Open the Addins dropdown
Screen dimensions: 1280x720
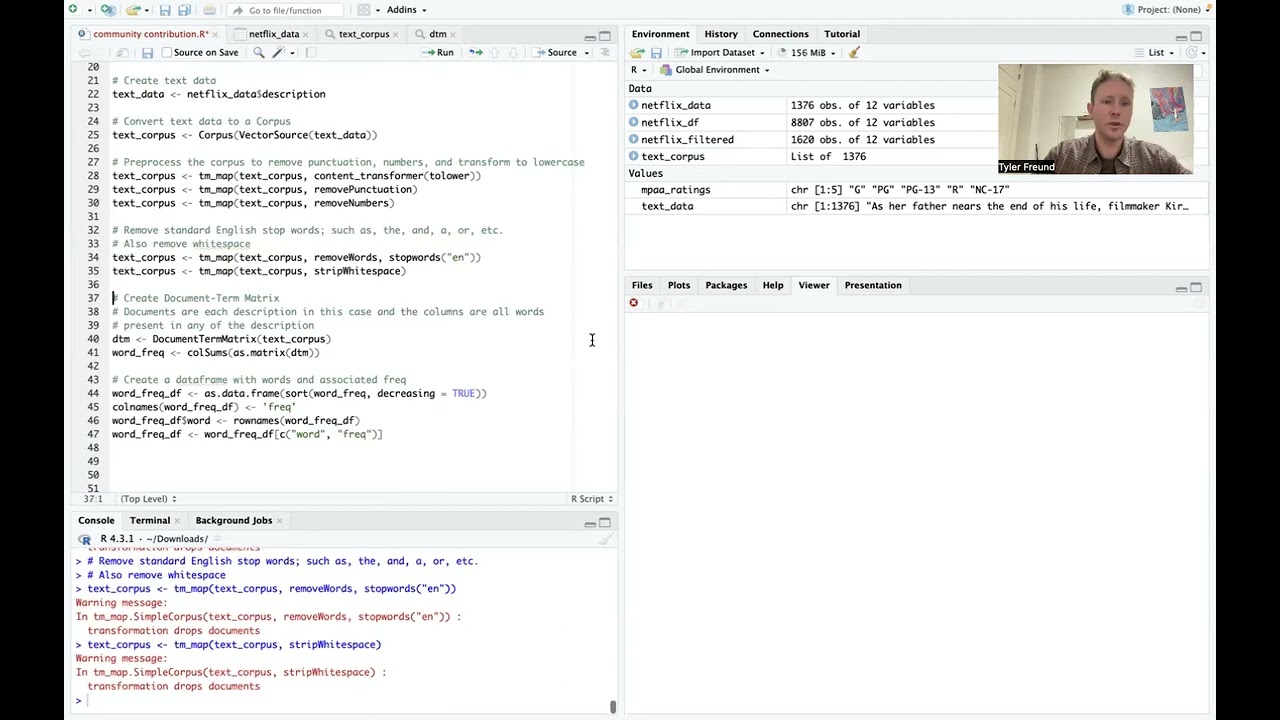406,10
